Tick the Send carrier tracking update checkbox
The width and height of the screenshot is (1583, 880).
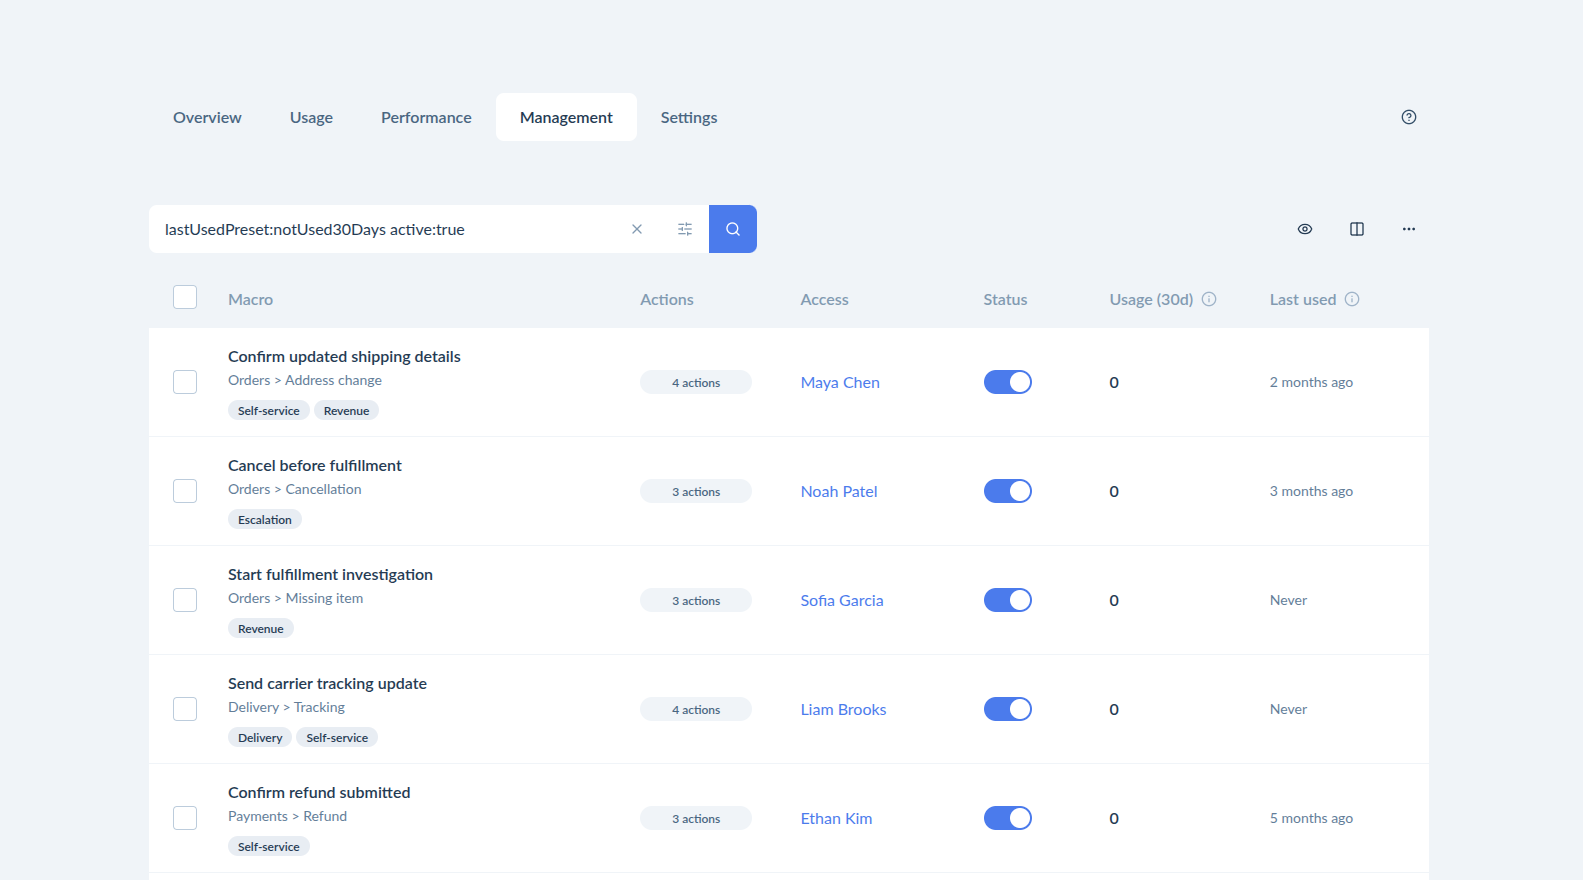[185, 709]
